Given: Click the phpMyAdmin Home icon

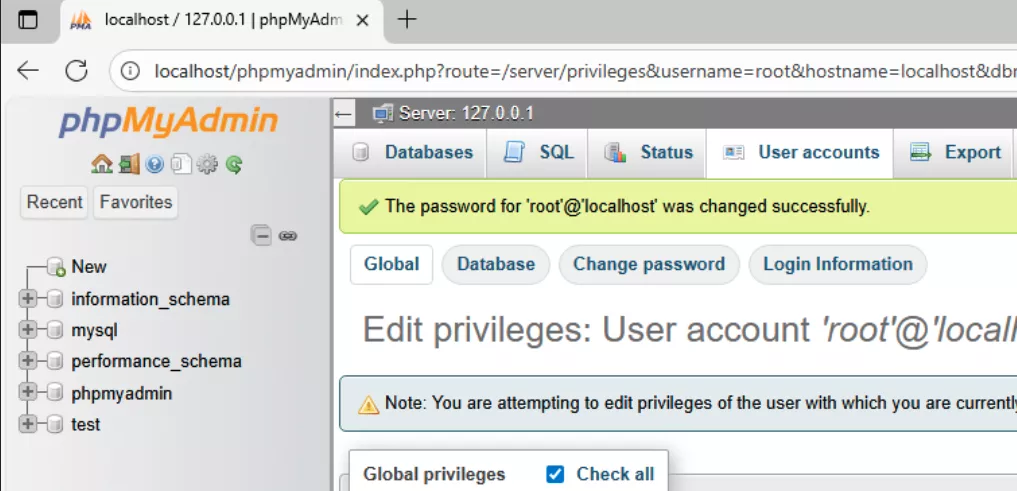Looking at the screenshot, I should point(101,164).
